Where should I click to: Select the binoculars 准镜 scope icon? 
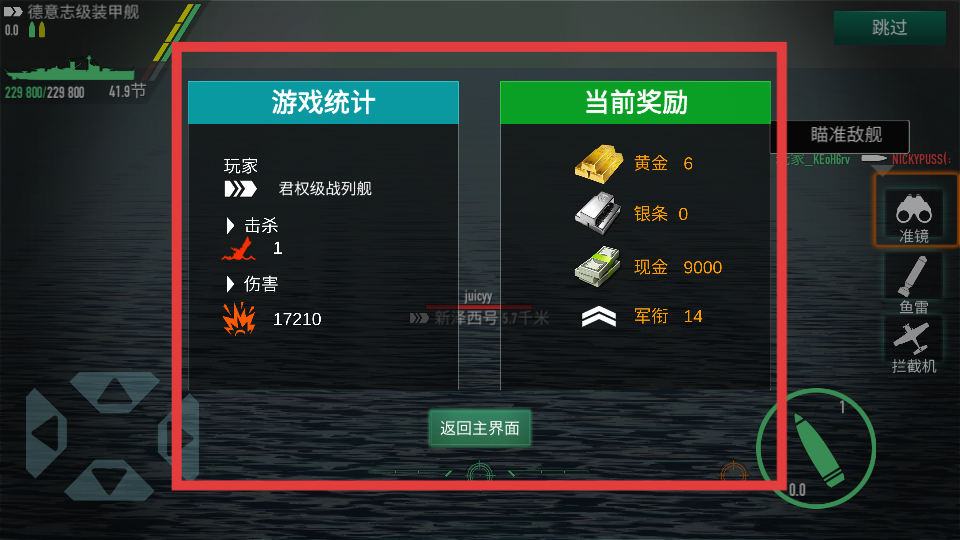click(913, 217)
